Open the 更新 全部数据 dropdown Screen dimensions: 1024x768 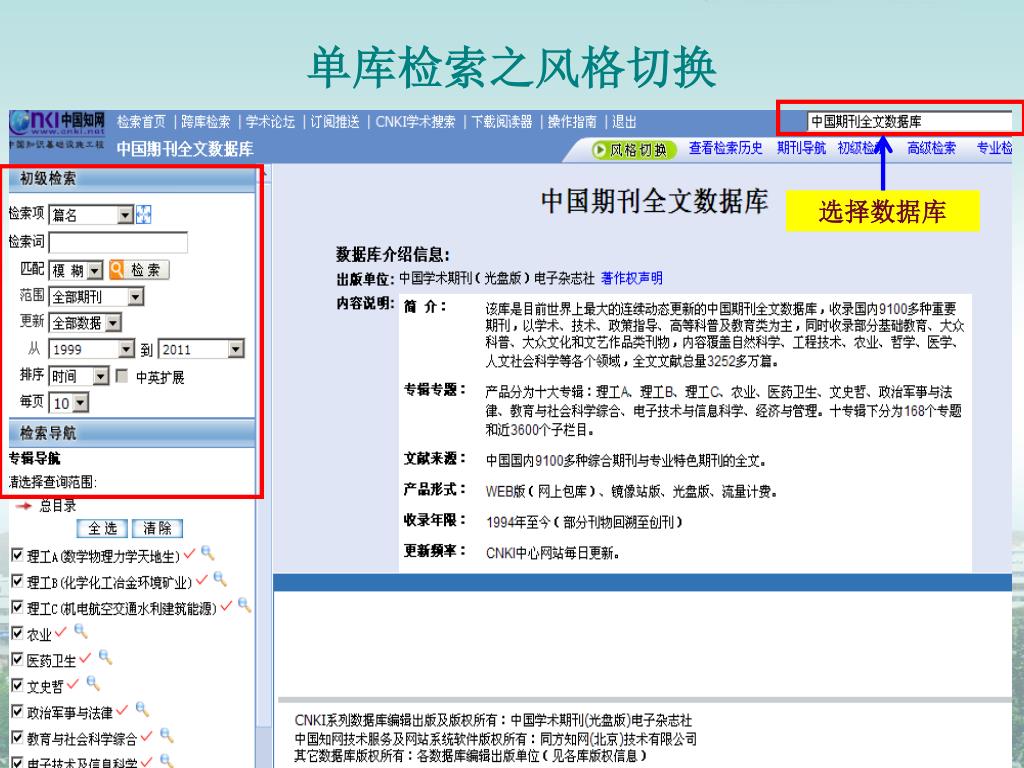85,323
